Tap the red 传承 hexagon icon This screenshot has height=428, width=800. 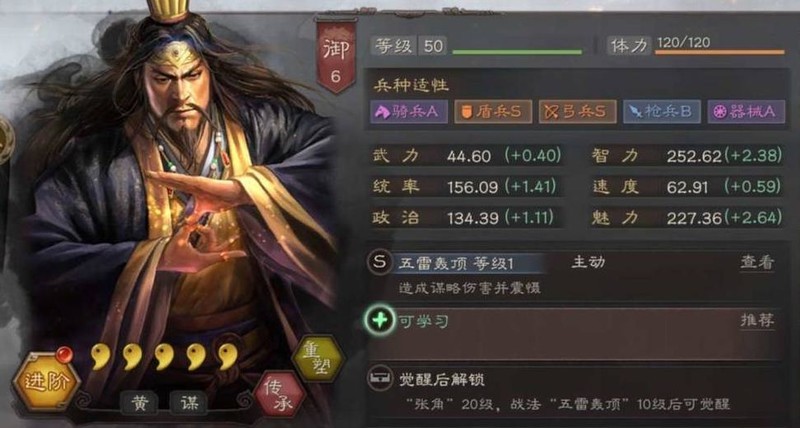tap(280, 395)
